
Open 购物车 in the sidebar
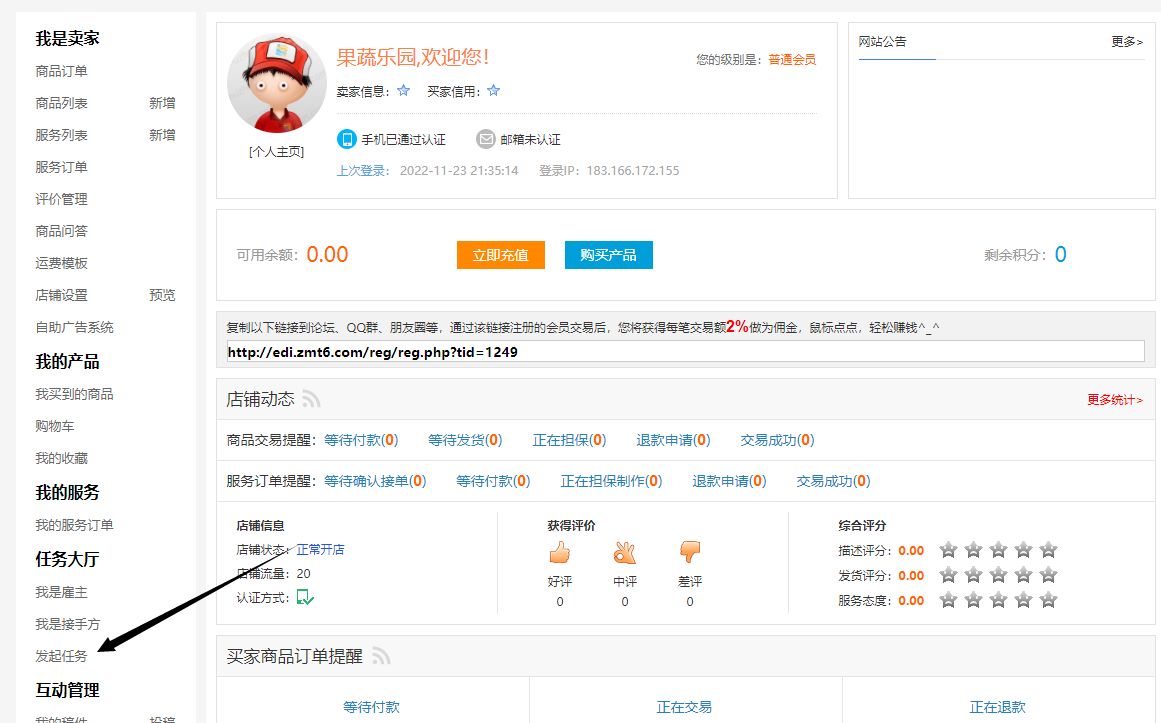click(55, 426)
